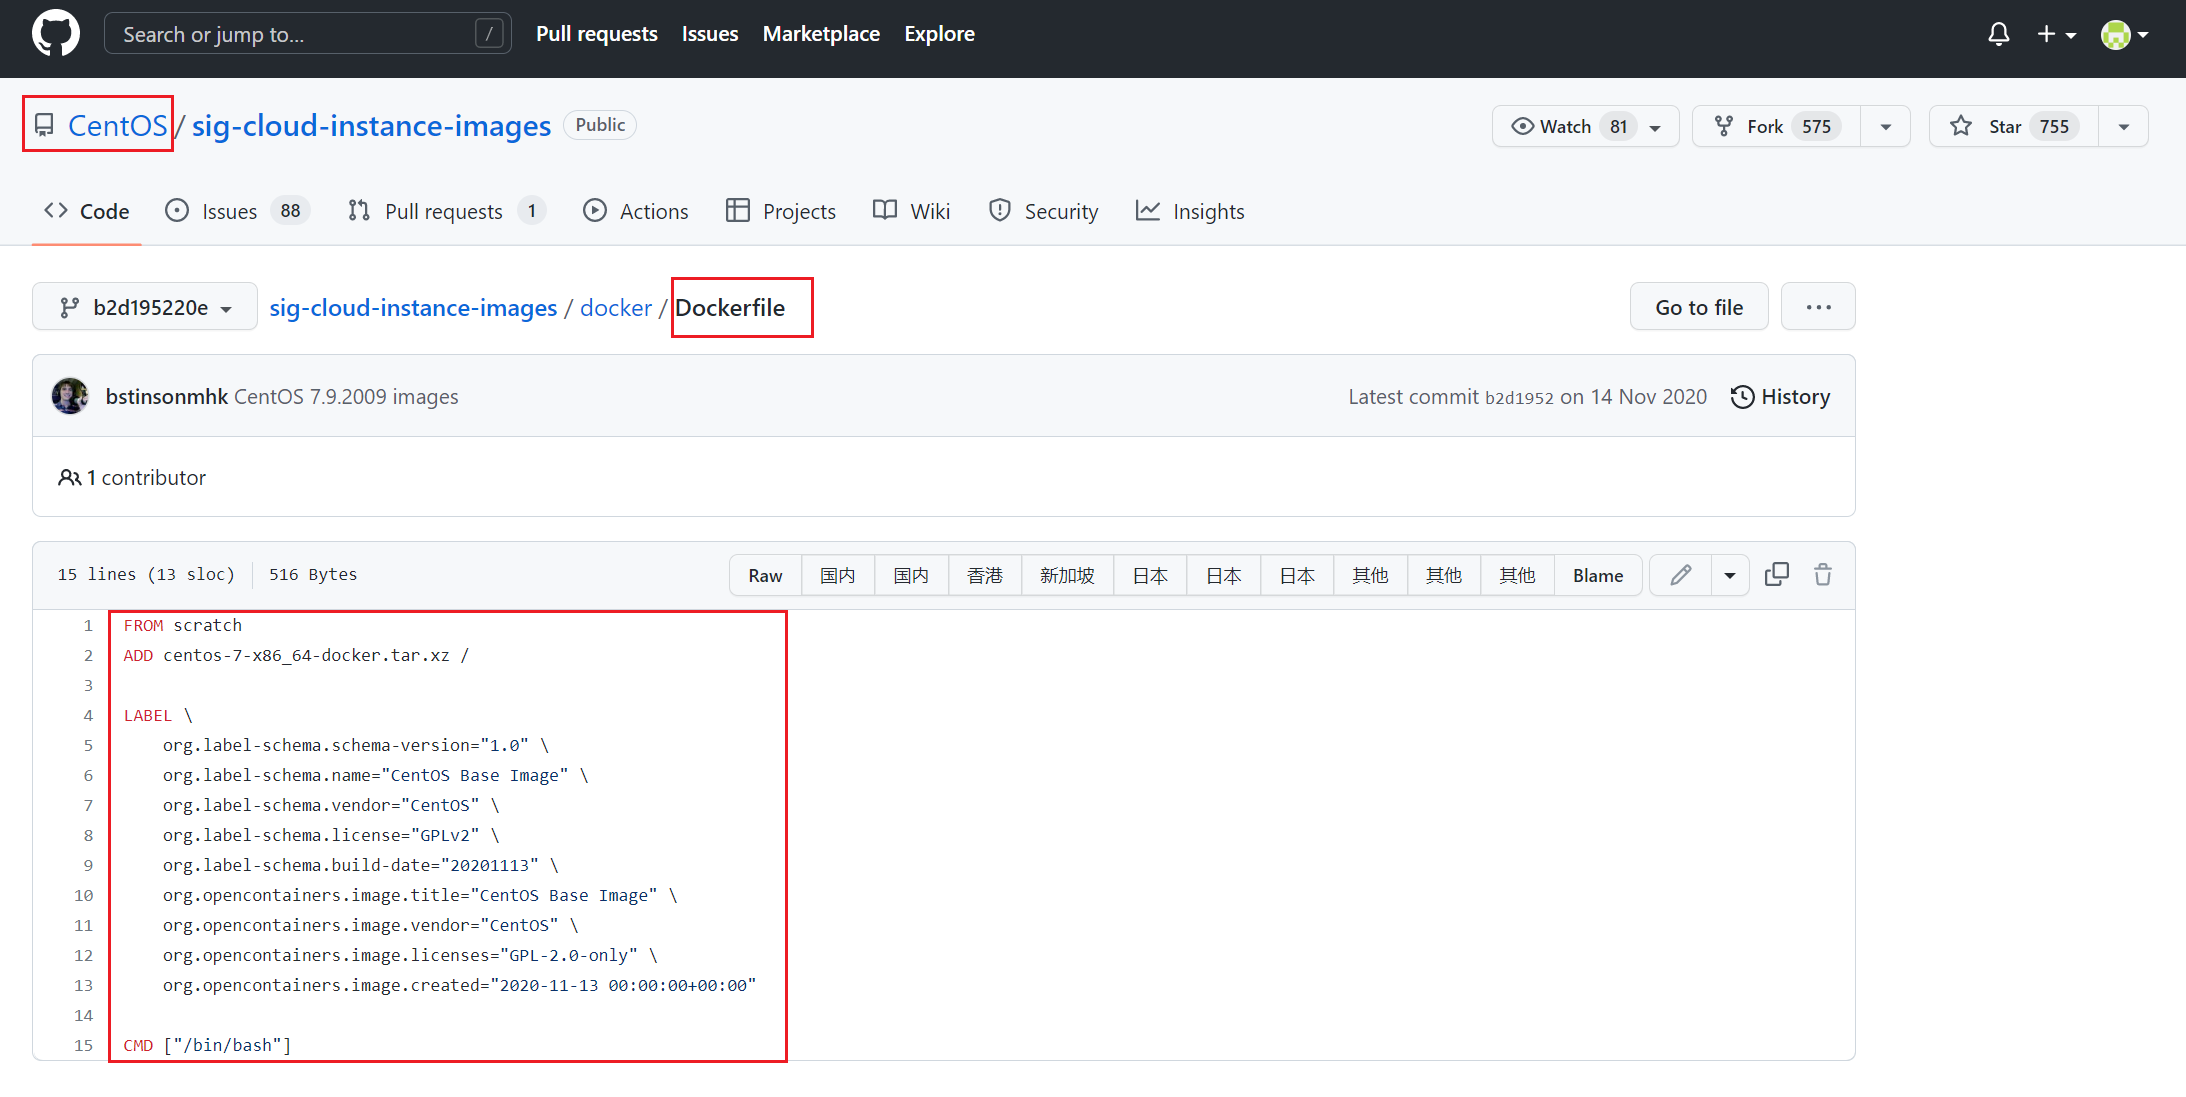Switch to the Actions tab

635,211
